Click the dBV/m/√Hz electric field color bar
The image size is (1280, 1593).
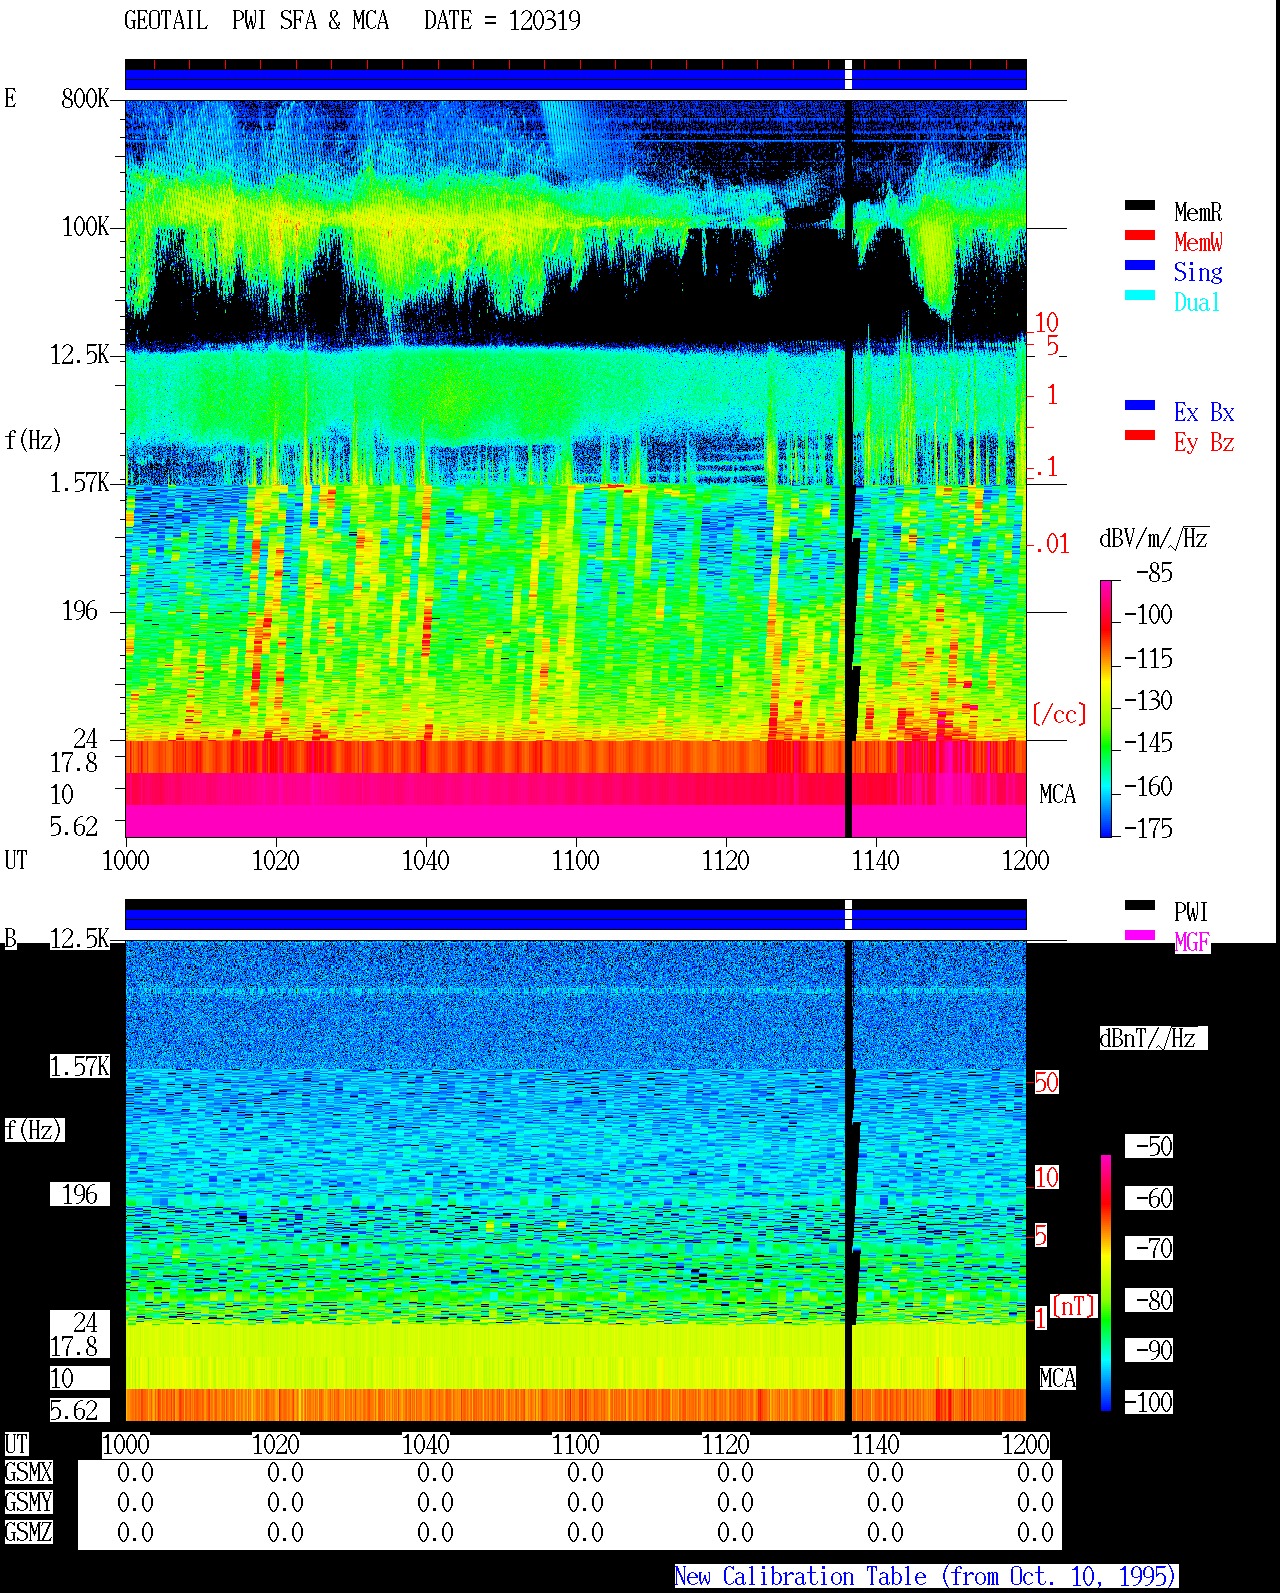[x=1106, y=708]
